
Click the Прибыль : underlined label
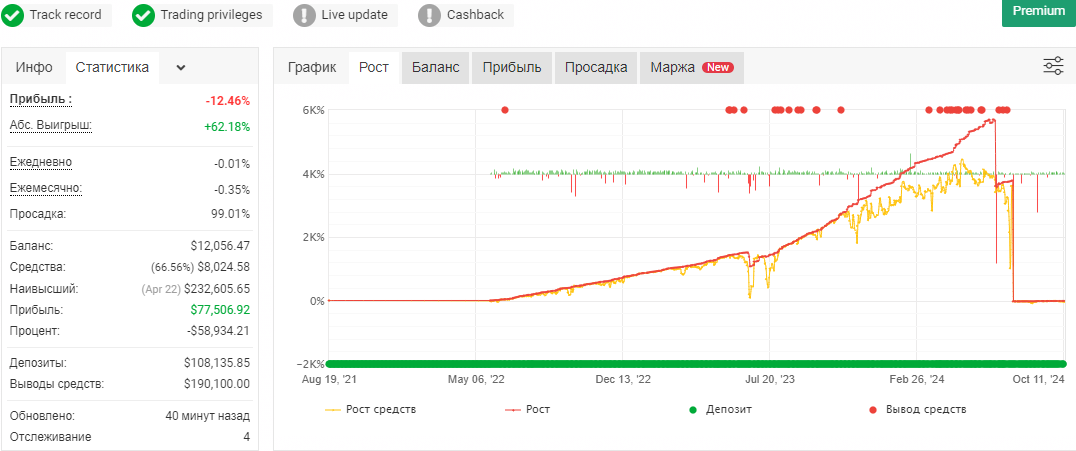point(40,100)
